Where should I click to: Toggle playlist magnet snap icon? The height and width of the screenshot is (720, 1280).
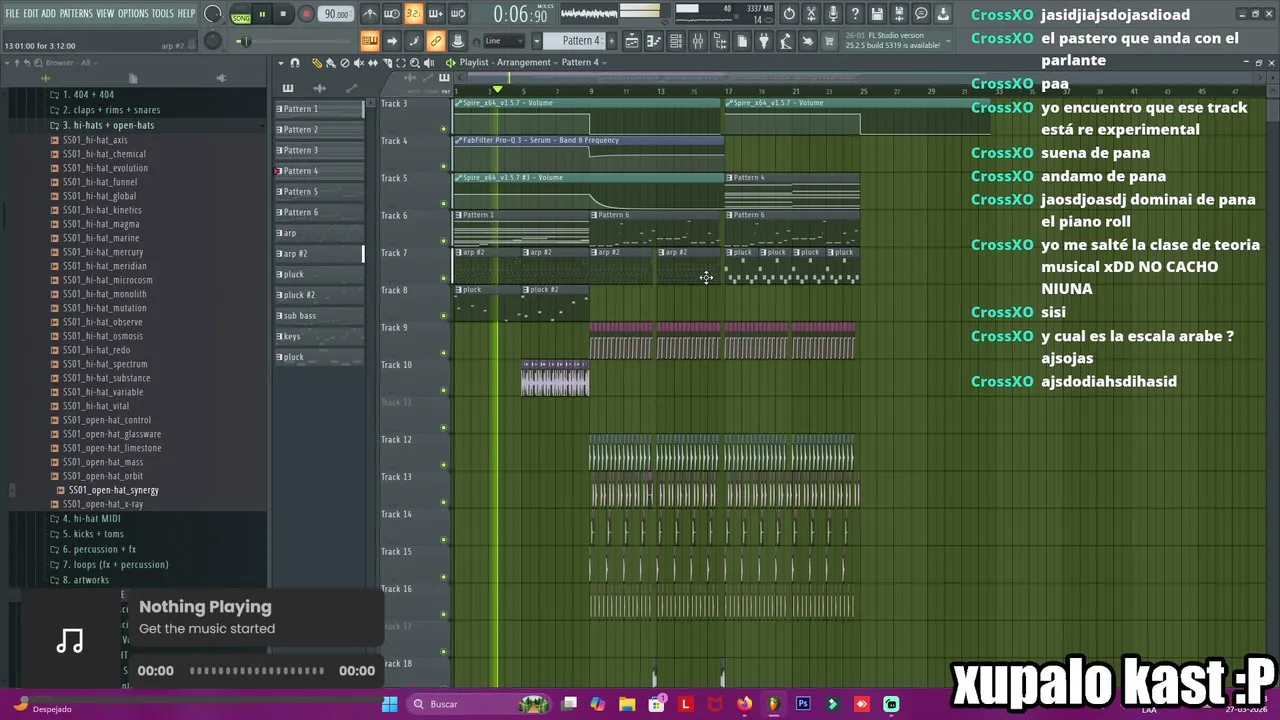[294, 62]
